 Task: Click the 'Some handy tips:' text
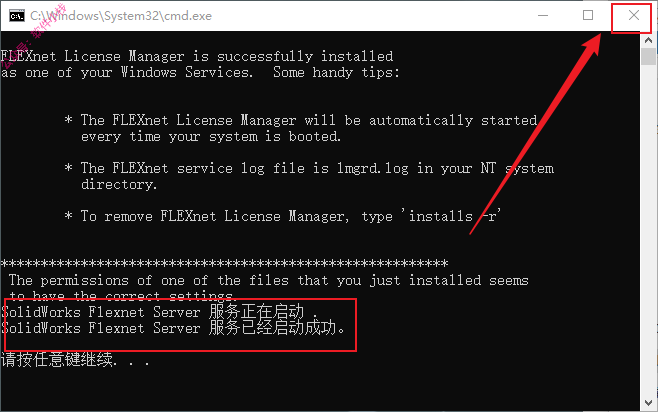(337, 72)
